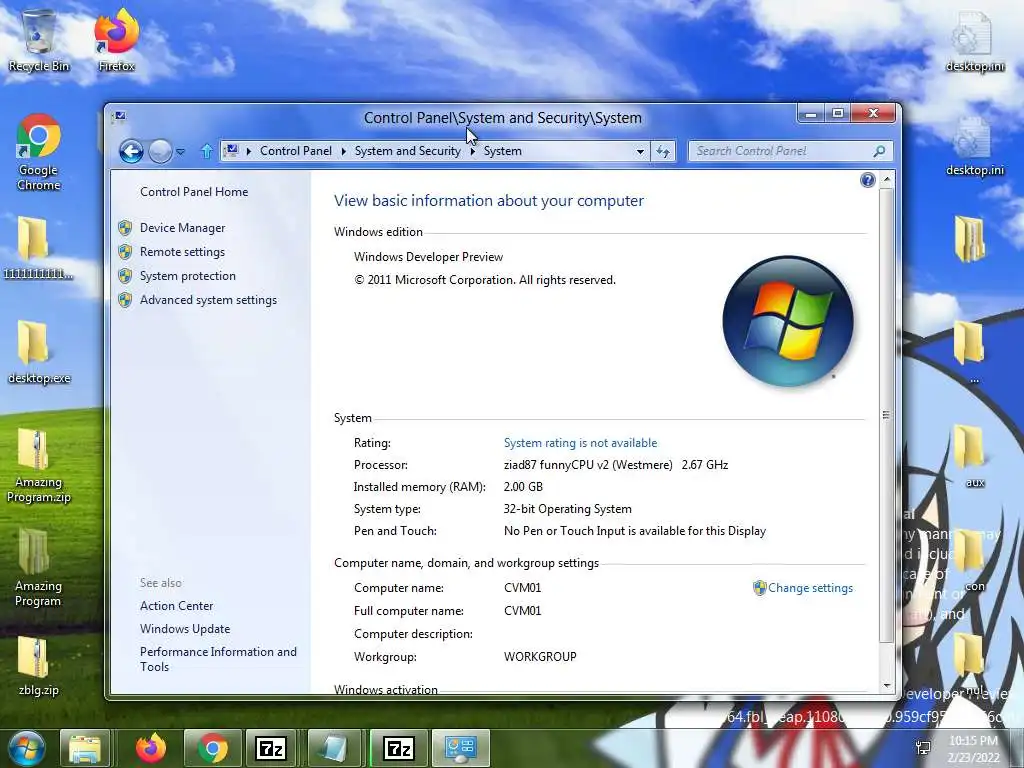The height and width of the screenshot is (768, 1024).
Task: Open Remote settings
Action: (x=182, y=251)
